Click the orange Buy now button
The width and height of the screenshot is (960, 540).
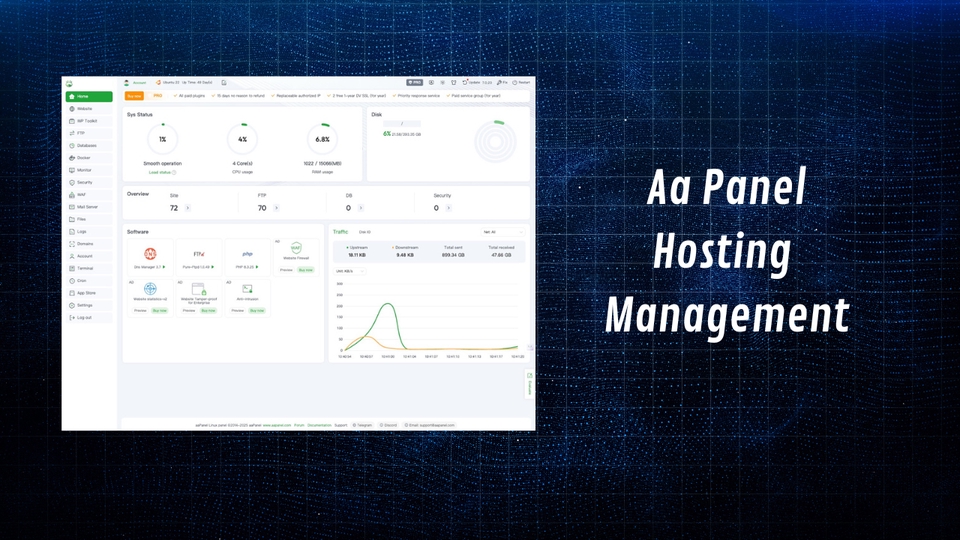[x=134, y=96]
